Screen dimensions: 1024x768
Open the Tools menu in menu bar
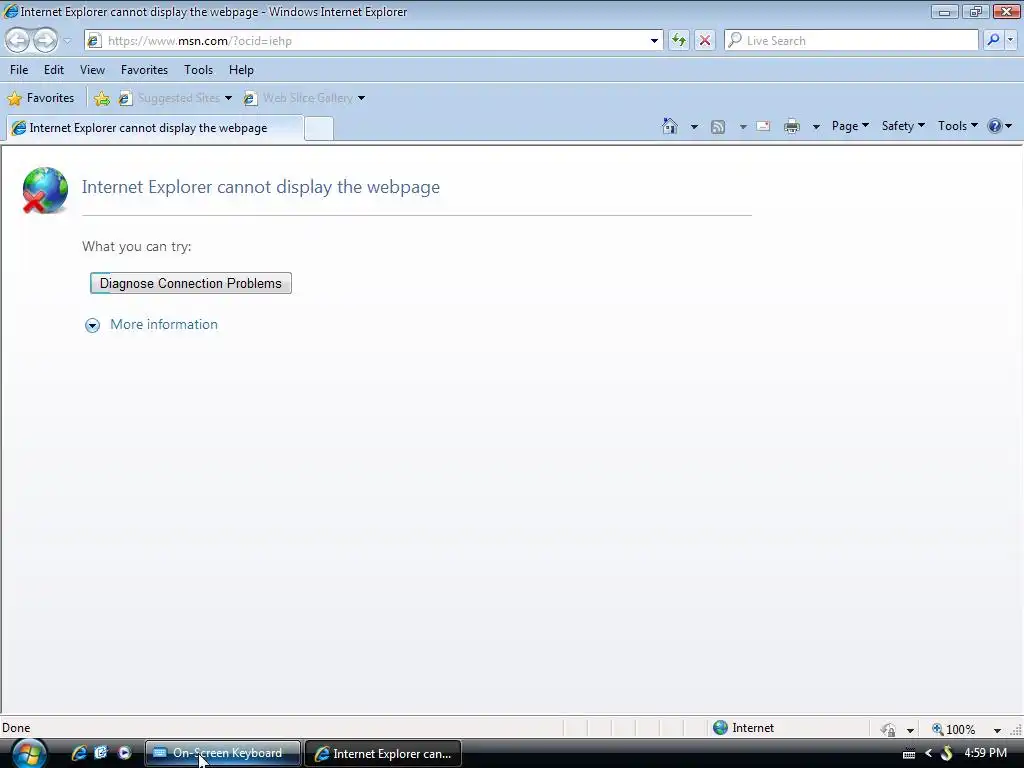coord(198,70)
